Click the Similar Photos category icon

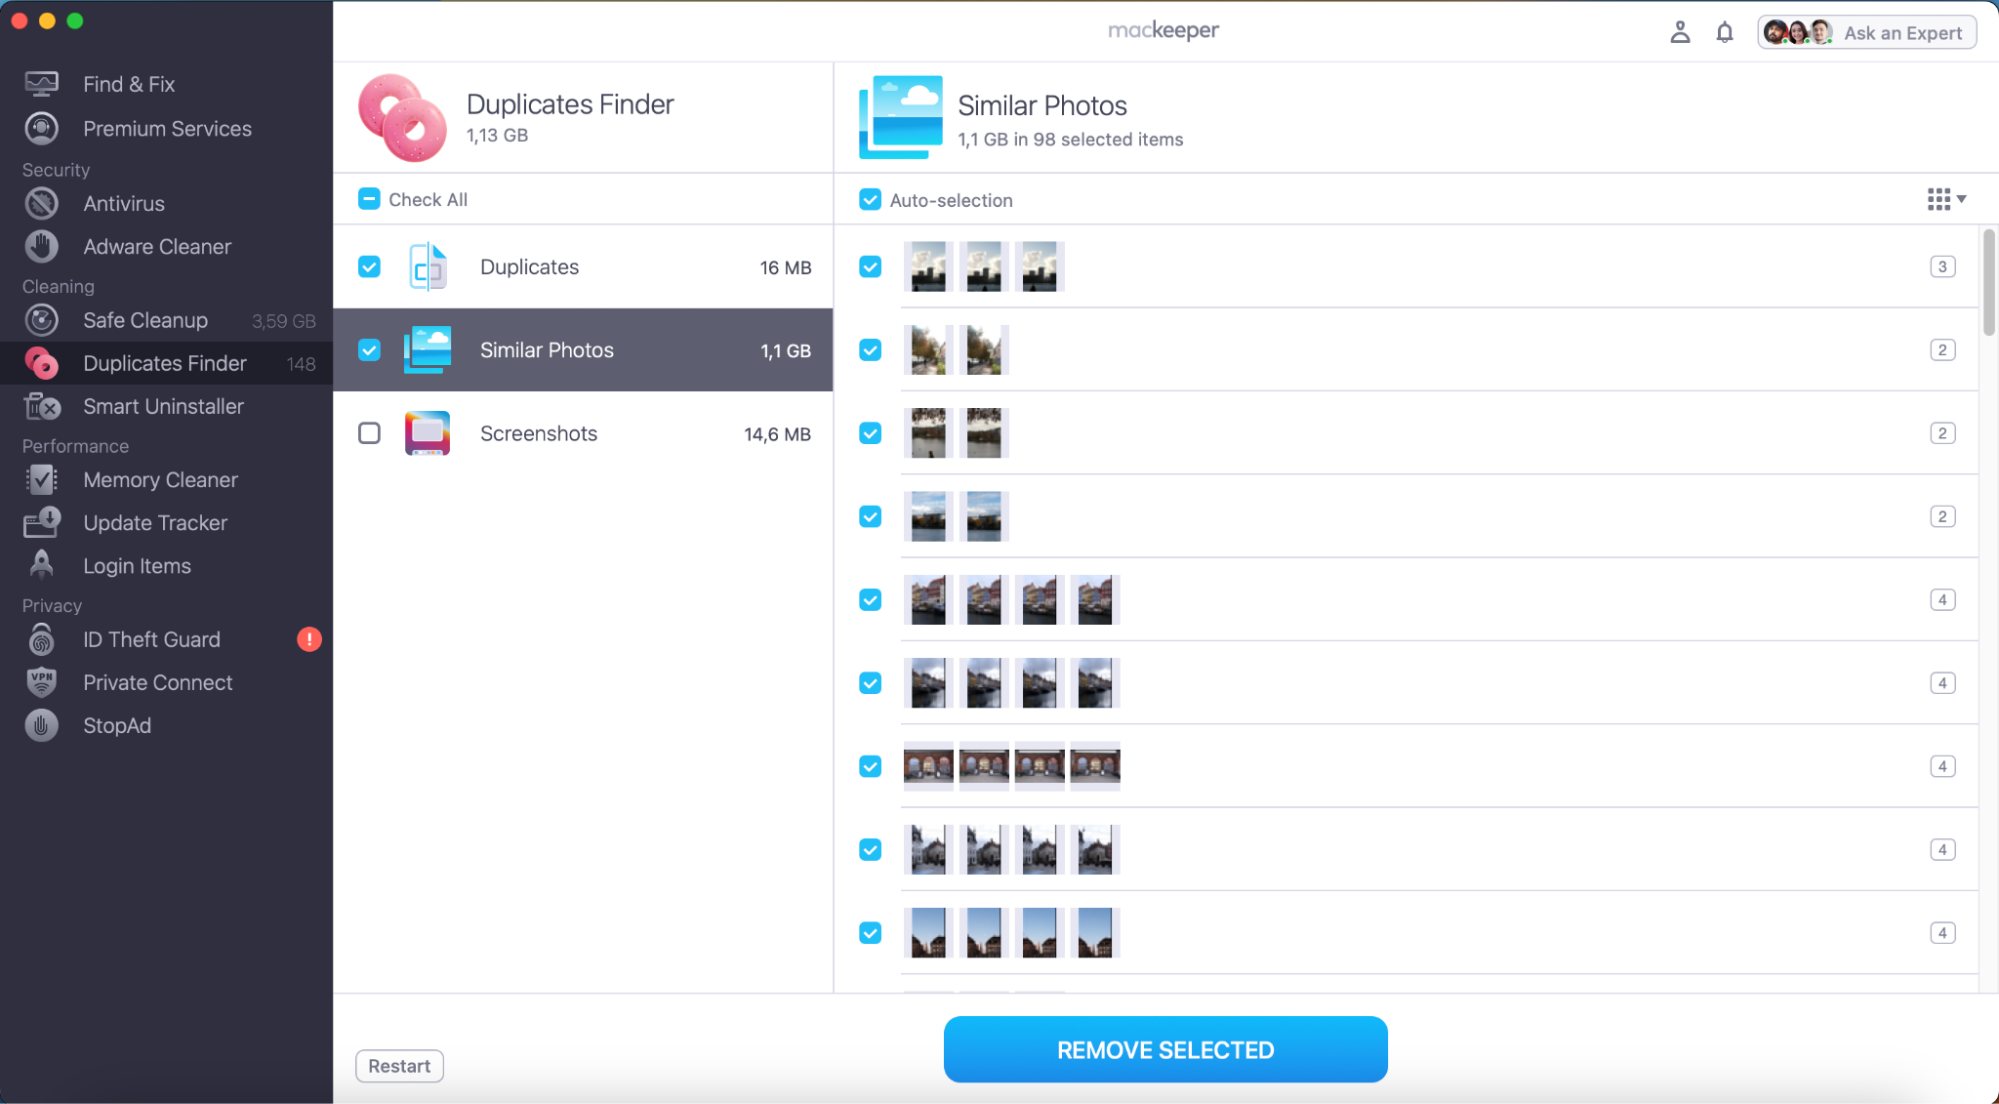428,350
